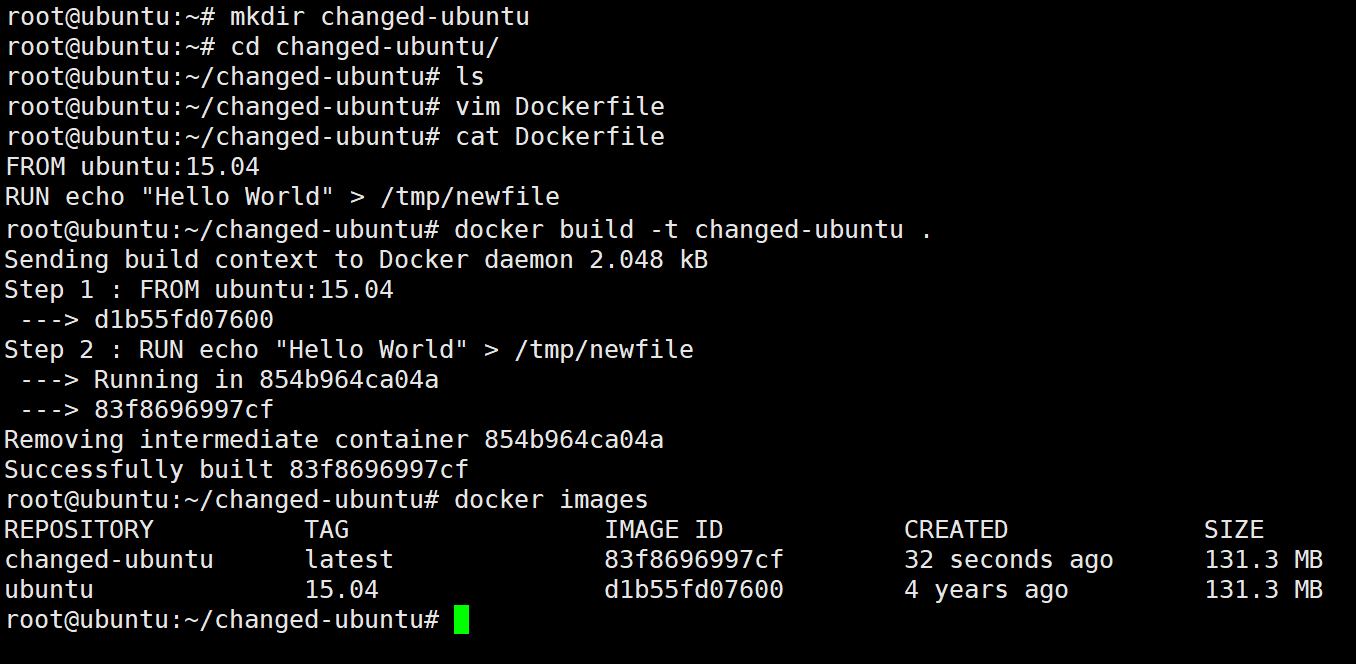Click the "vim Dockerfile" command line
1356x664 pixels.
(x=559, y=107)
